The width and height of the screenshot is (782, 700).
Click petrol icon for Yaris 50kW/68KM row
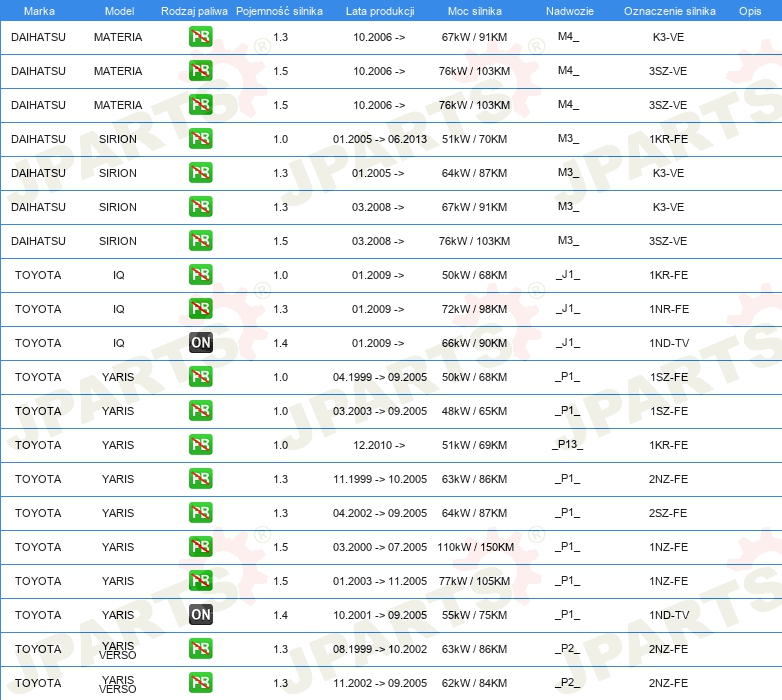point(200,376)
